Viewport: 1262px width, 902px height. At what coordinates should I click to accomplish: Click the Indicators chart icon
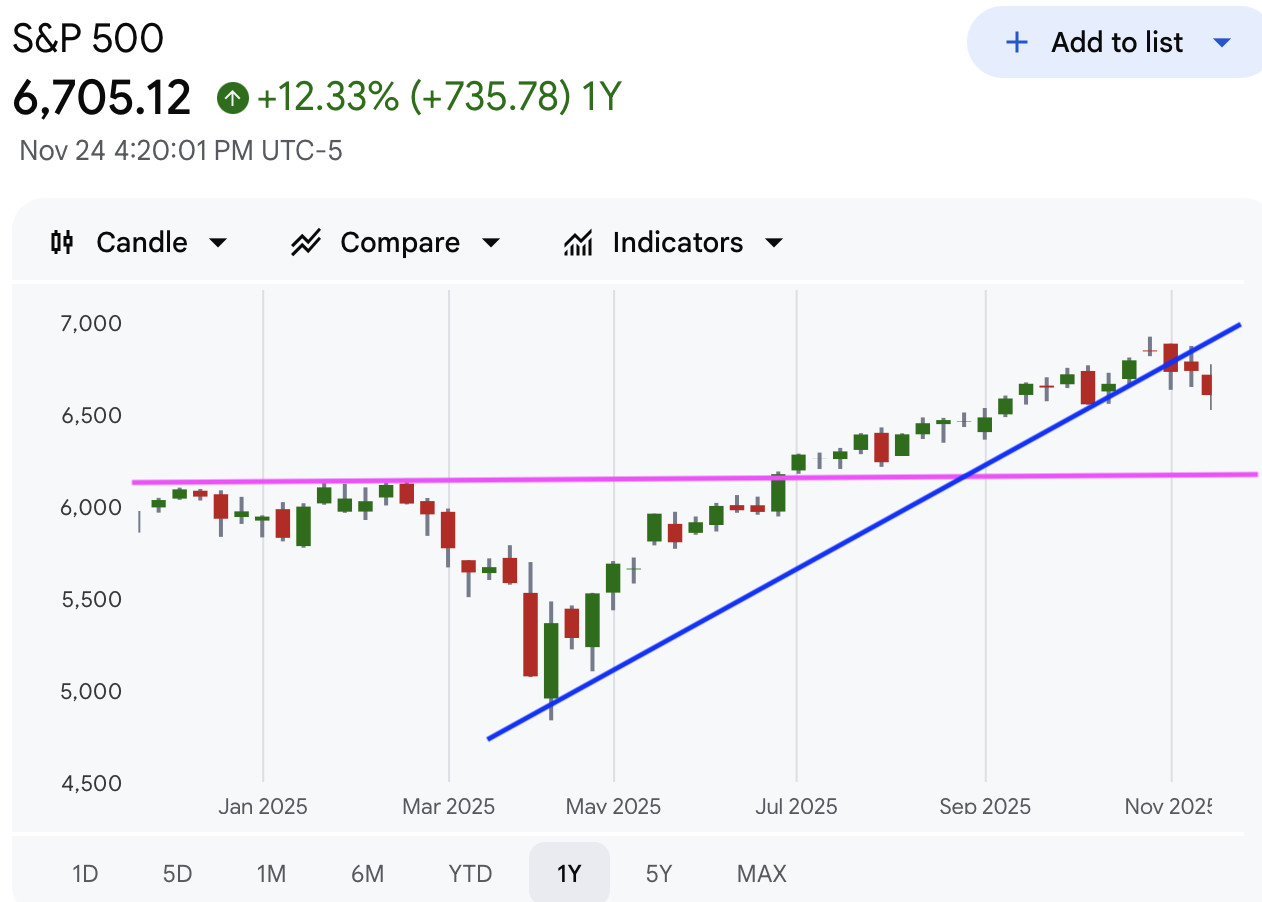click(578, 243)
